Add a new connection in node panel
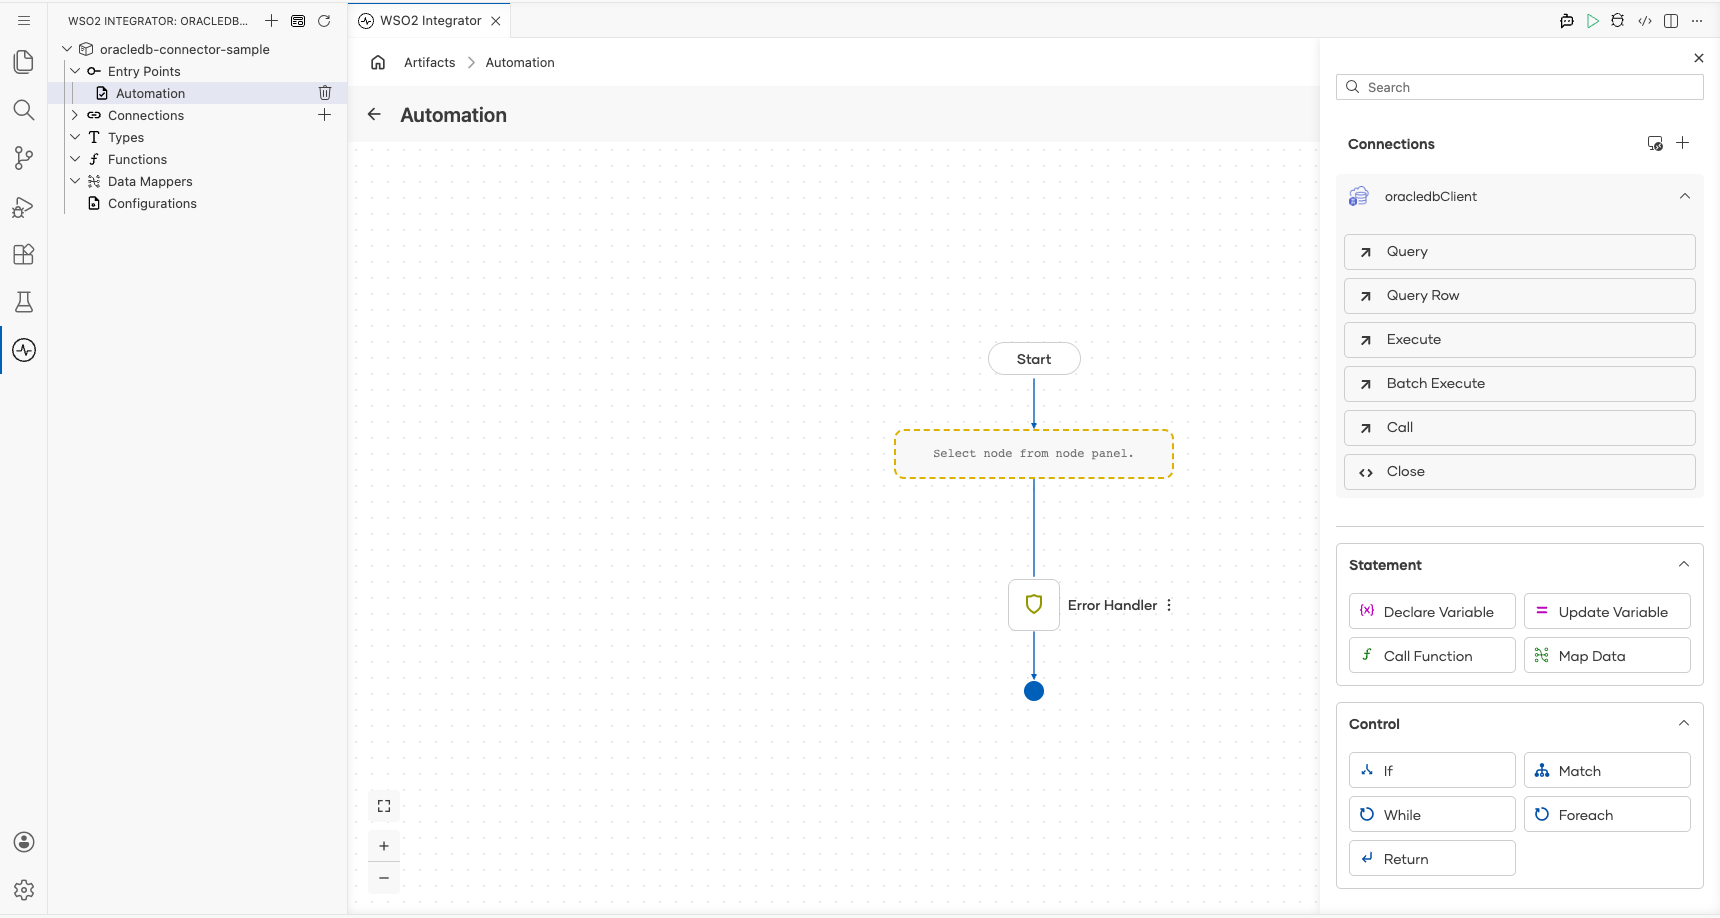This screenshot has height=918, width=1720. tap(1683, 143)
